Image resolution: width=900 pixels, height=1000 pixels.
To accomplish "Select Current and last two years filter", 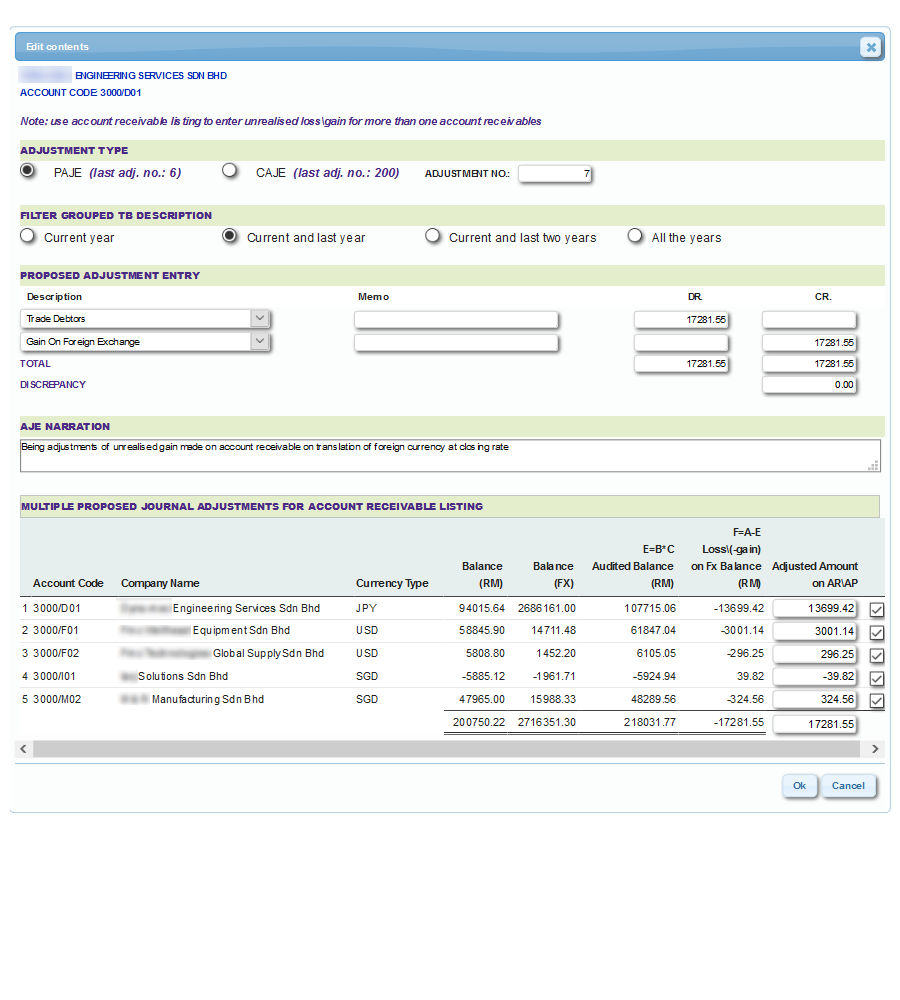I will [433, 237].
